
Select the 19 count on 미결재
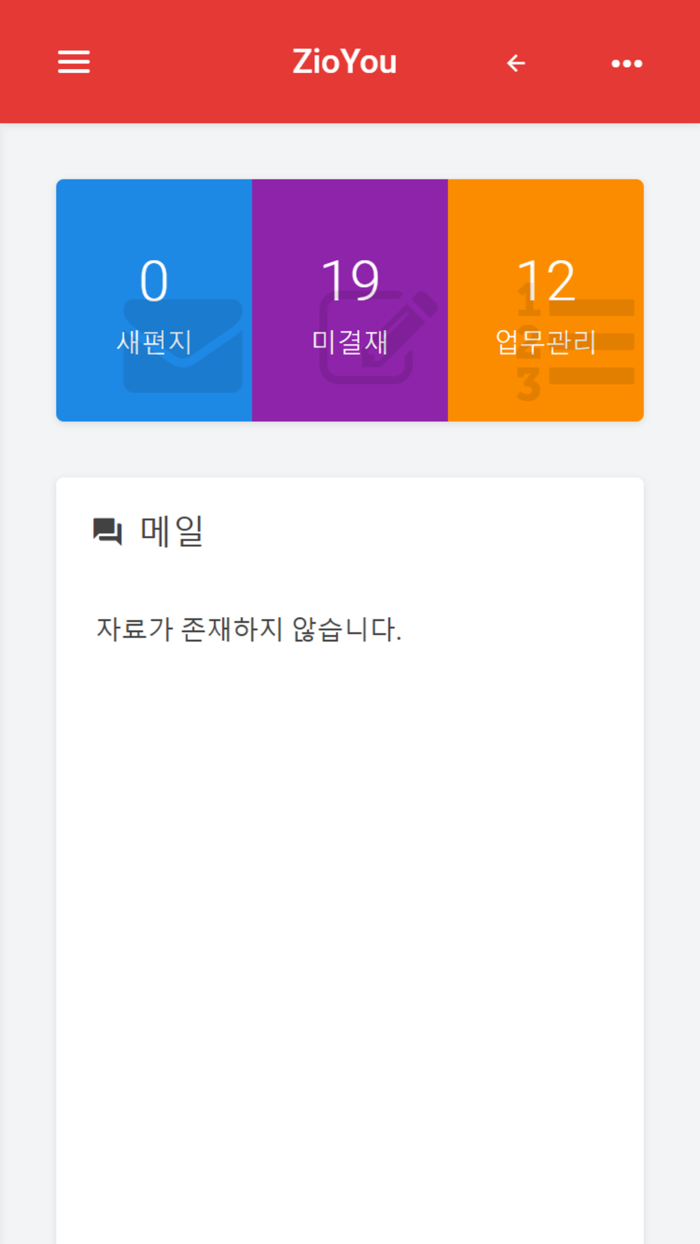tap(349, 281)
